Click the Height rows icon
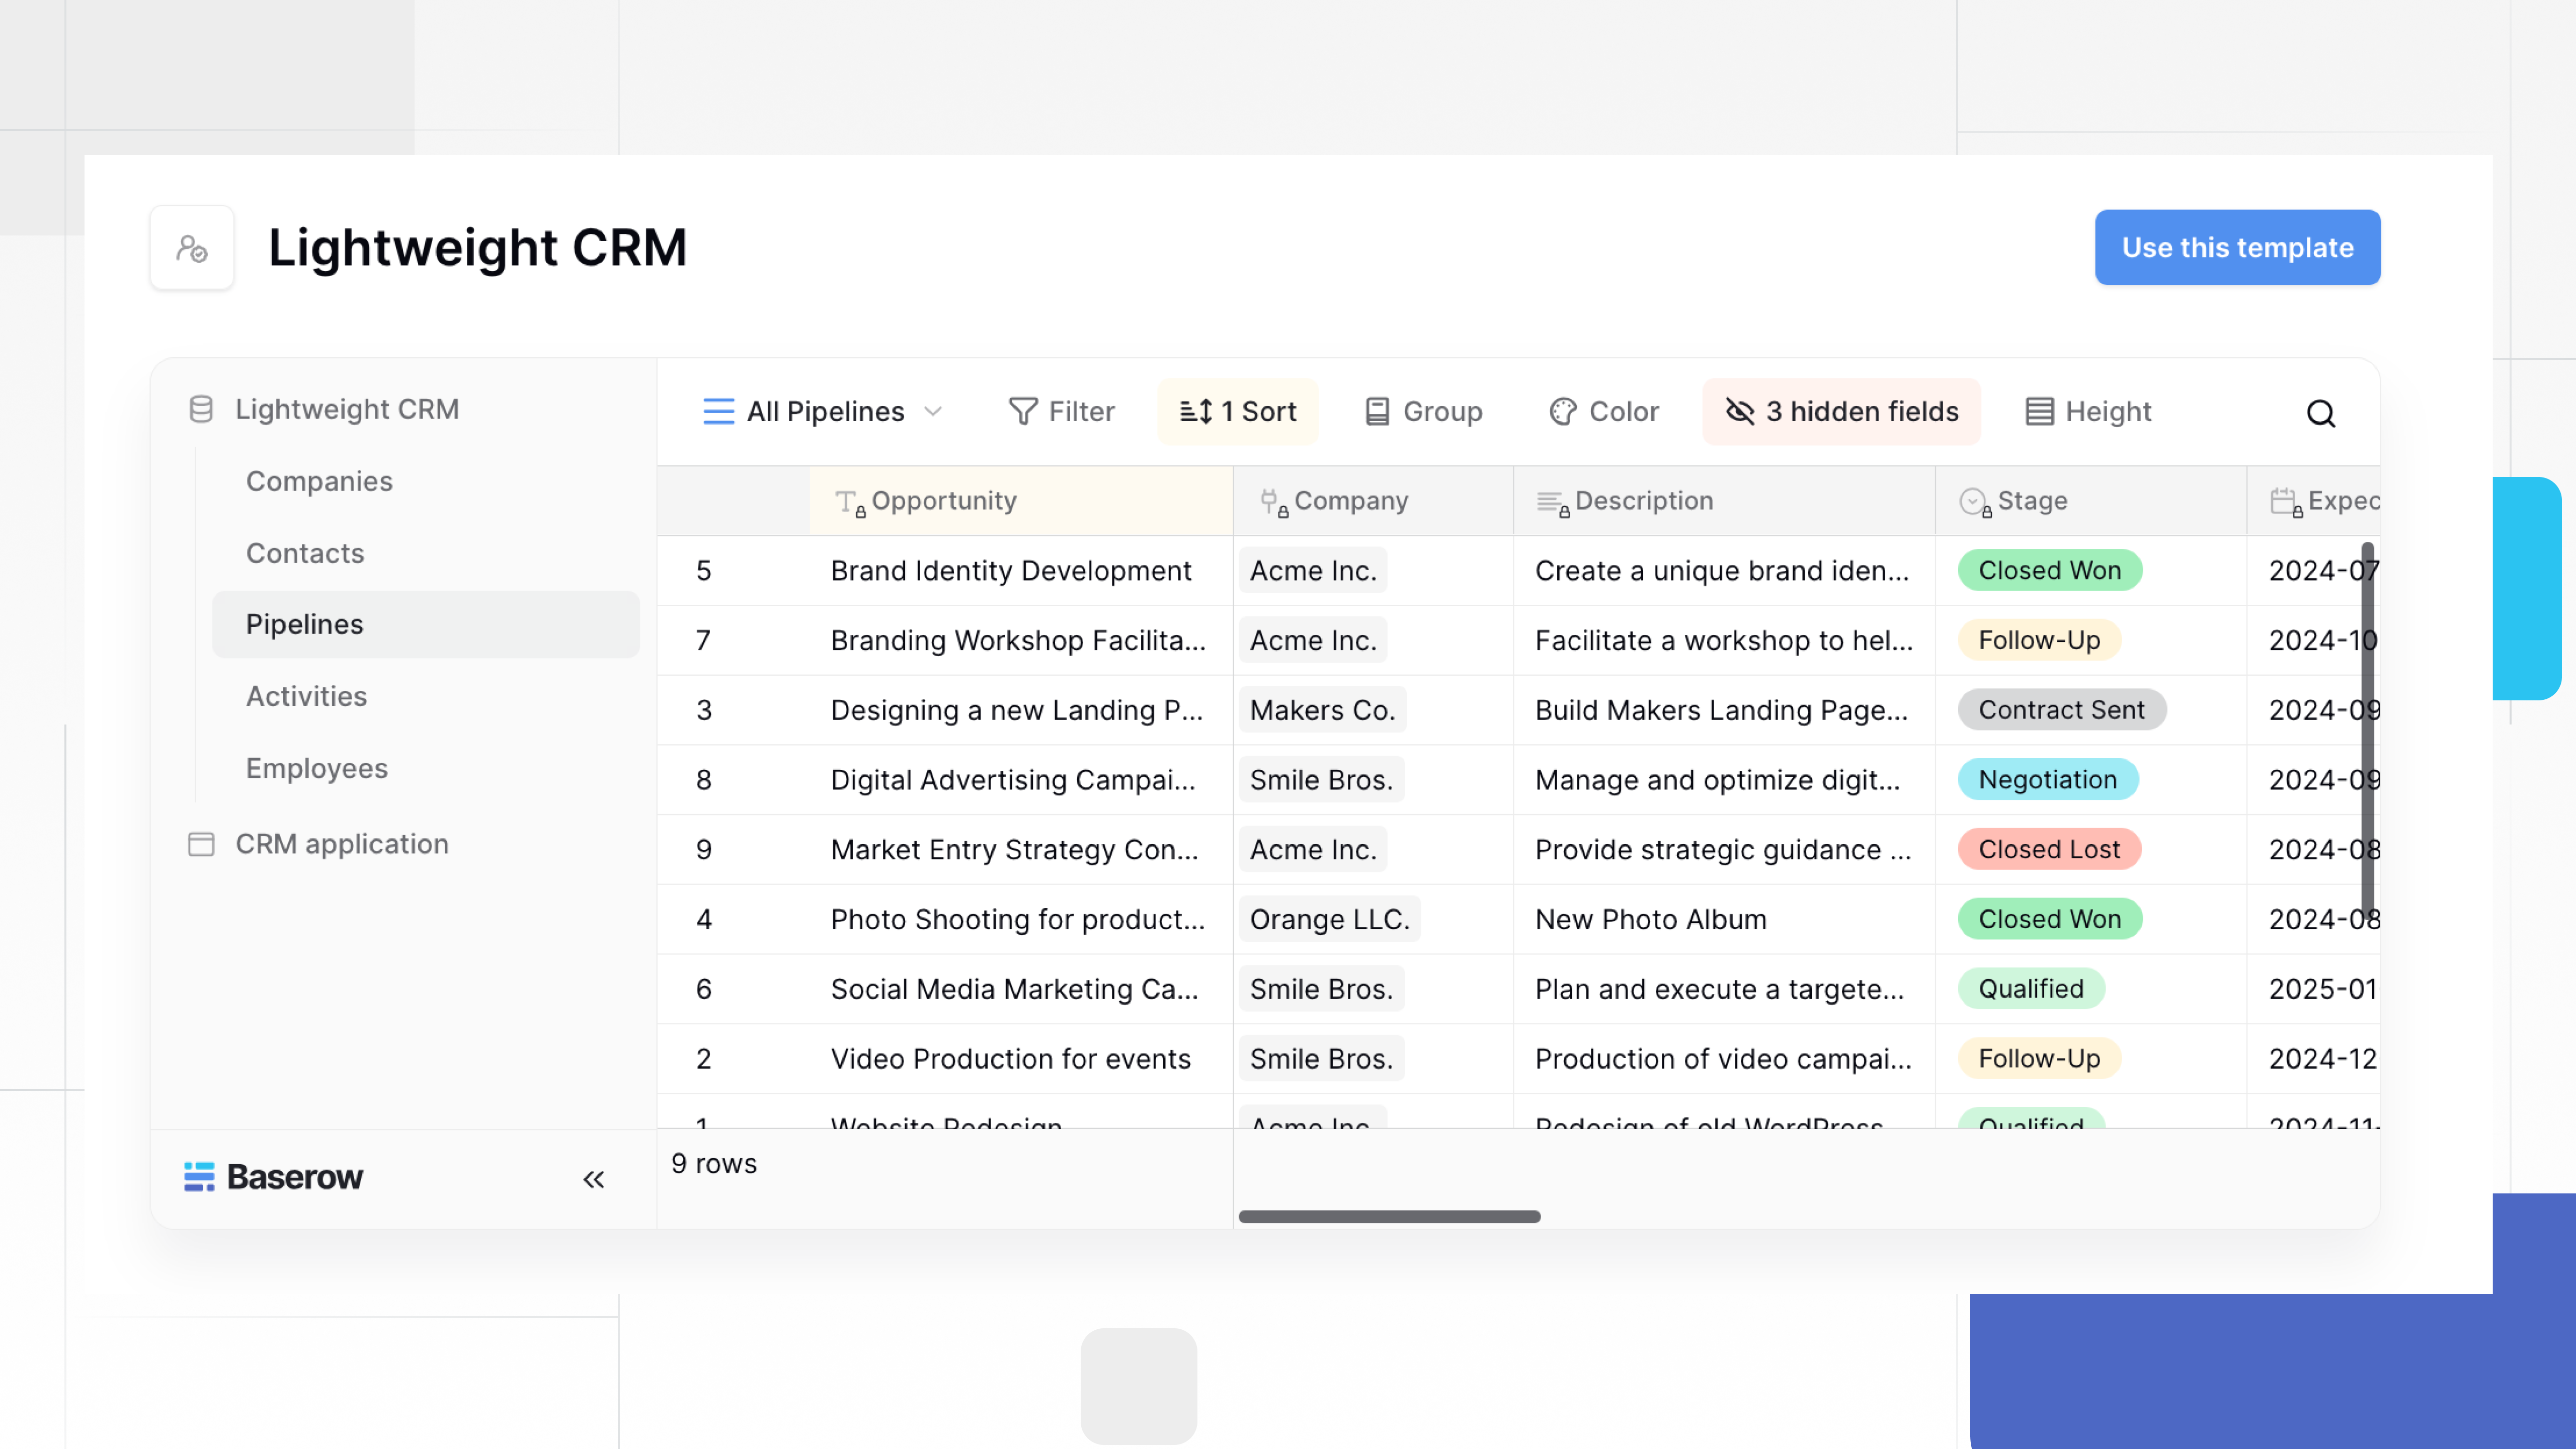This screenshot has height=1449, width=2576. click(2039, 411)
